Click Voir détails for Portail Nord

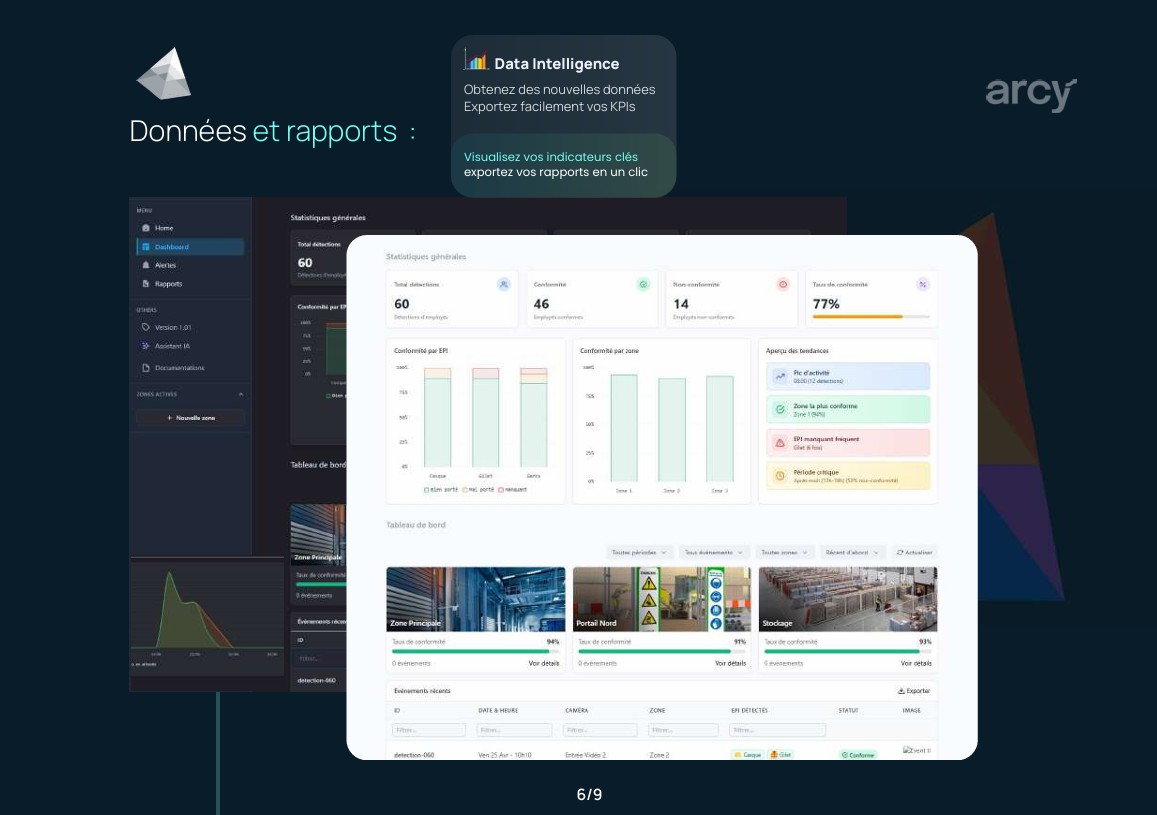click(731, 663)
